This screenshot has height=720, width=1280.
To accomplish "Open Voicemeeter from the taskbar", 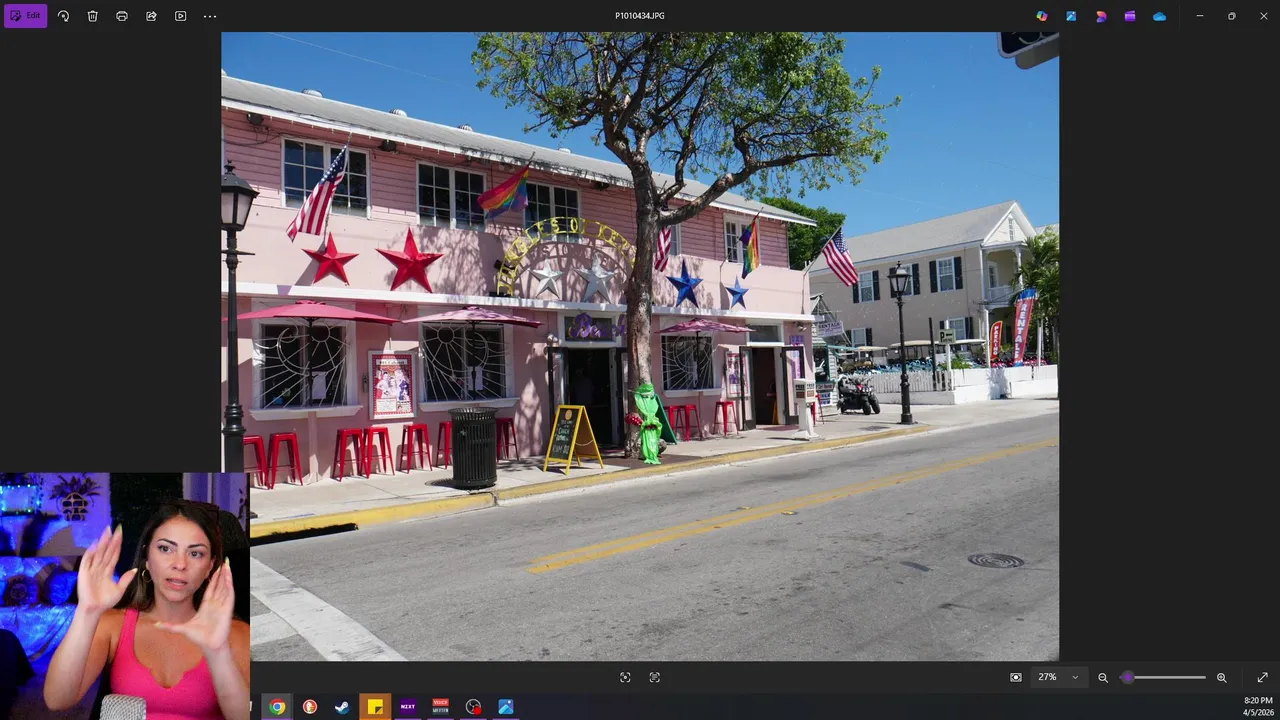I will coord(440,707).
